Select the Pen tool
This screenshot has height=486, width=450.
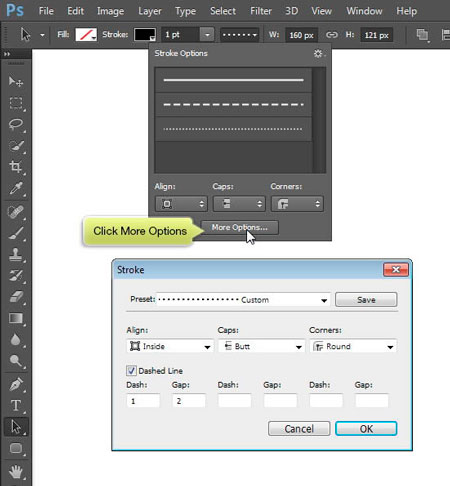point(16,384)
